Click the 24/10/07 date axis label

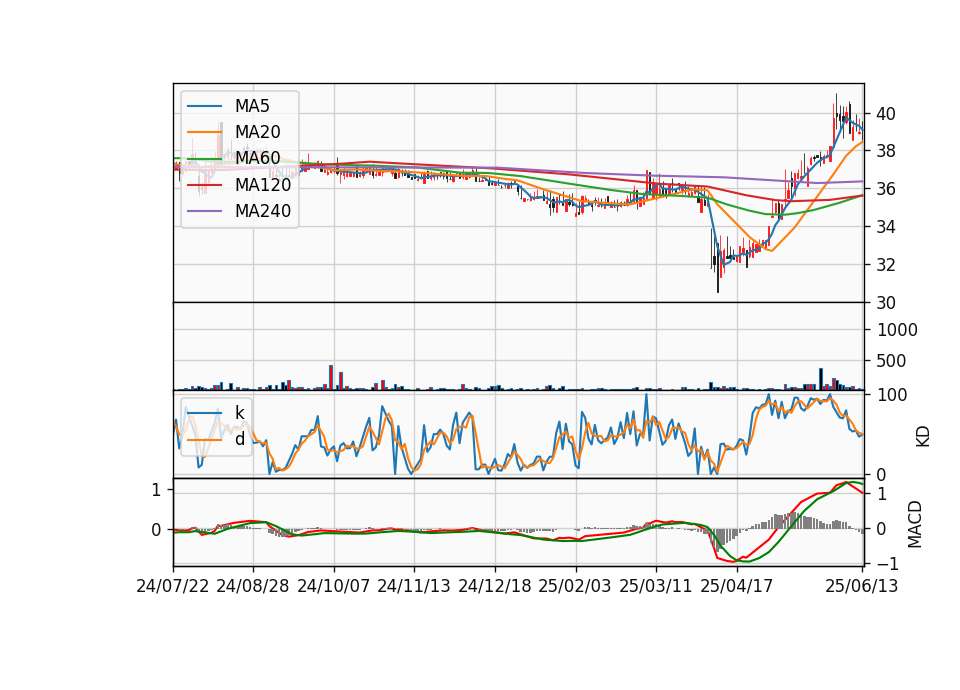coord(334,586)
